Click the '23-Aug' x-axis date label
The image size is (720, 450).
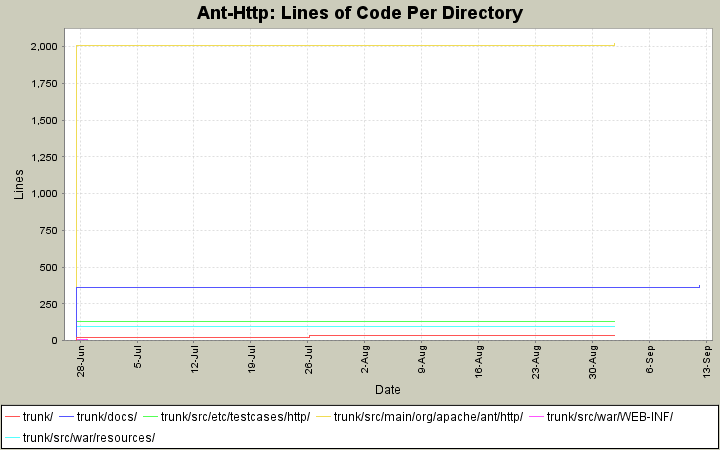[535, 362]
